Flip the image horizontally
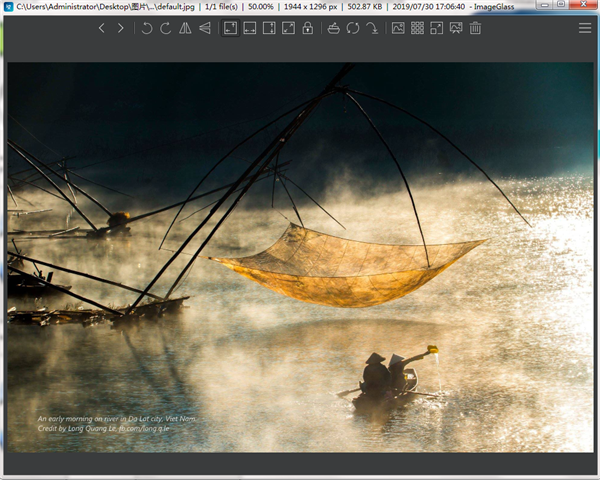 coord(185,28)
